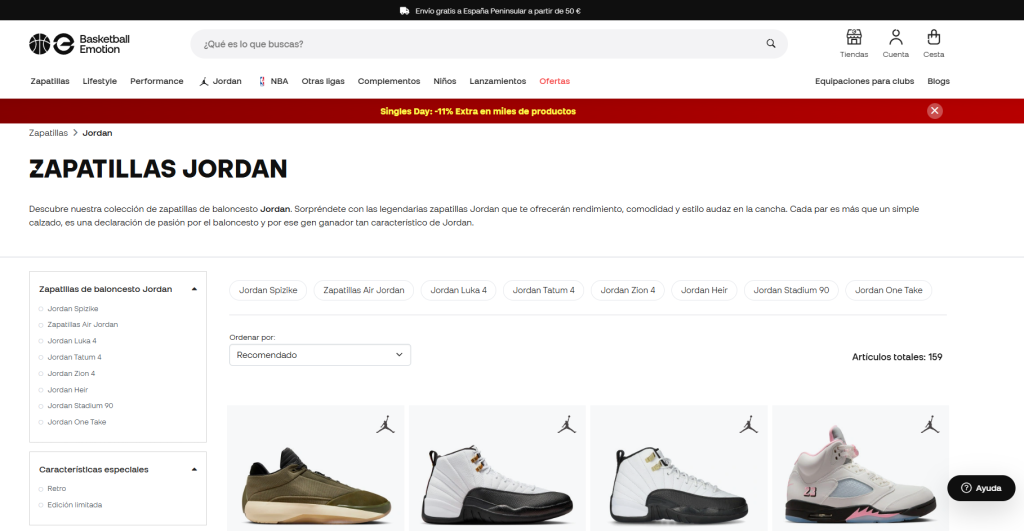The height and width of the screenshot is (531, 1024).
Task: Open the Tiendas store icon
Action: (x=854, y=43)
